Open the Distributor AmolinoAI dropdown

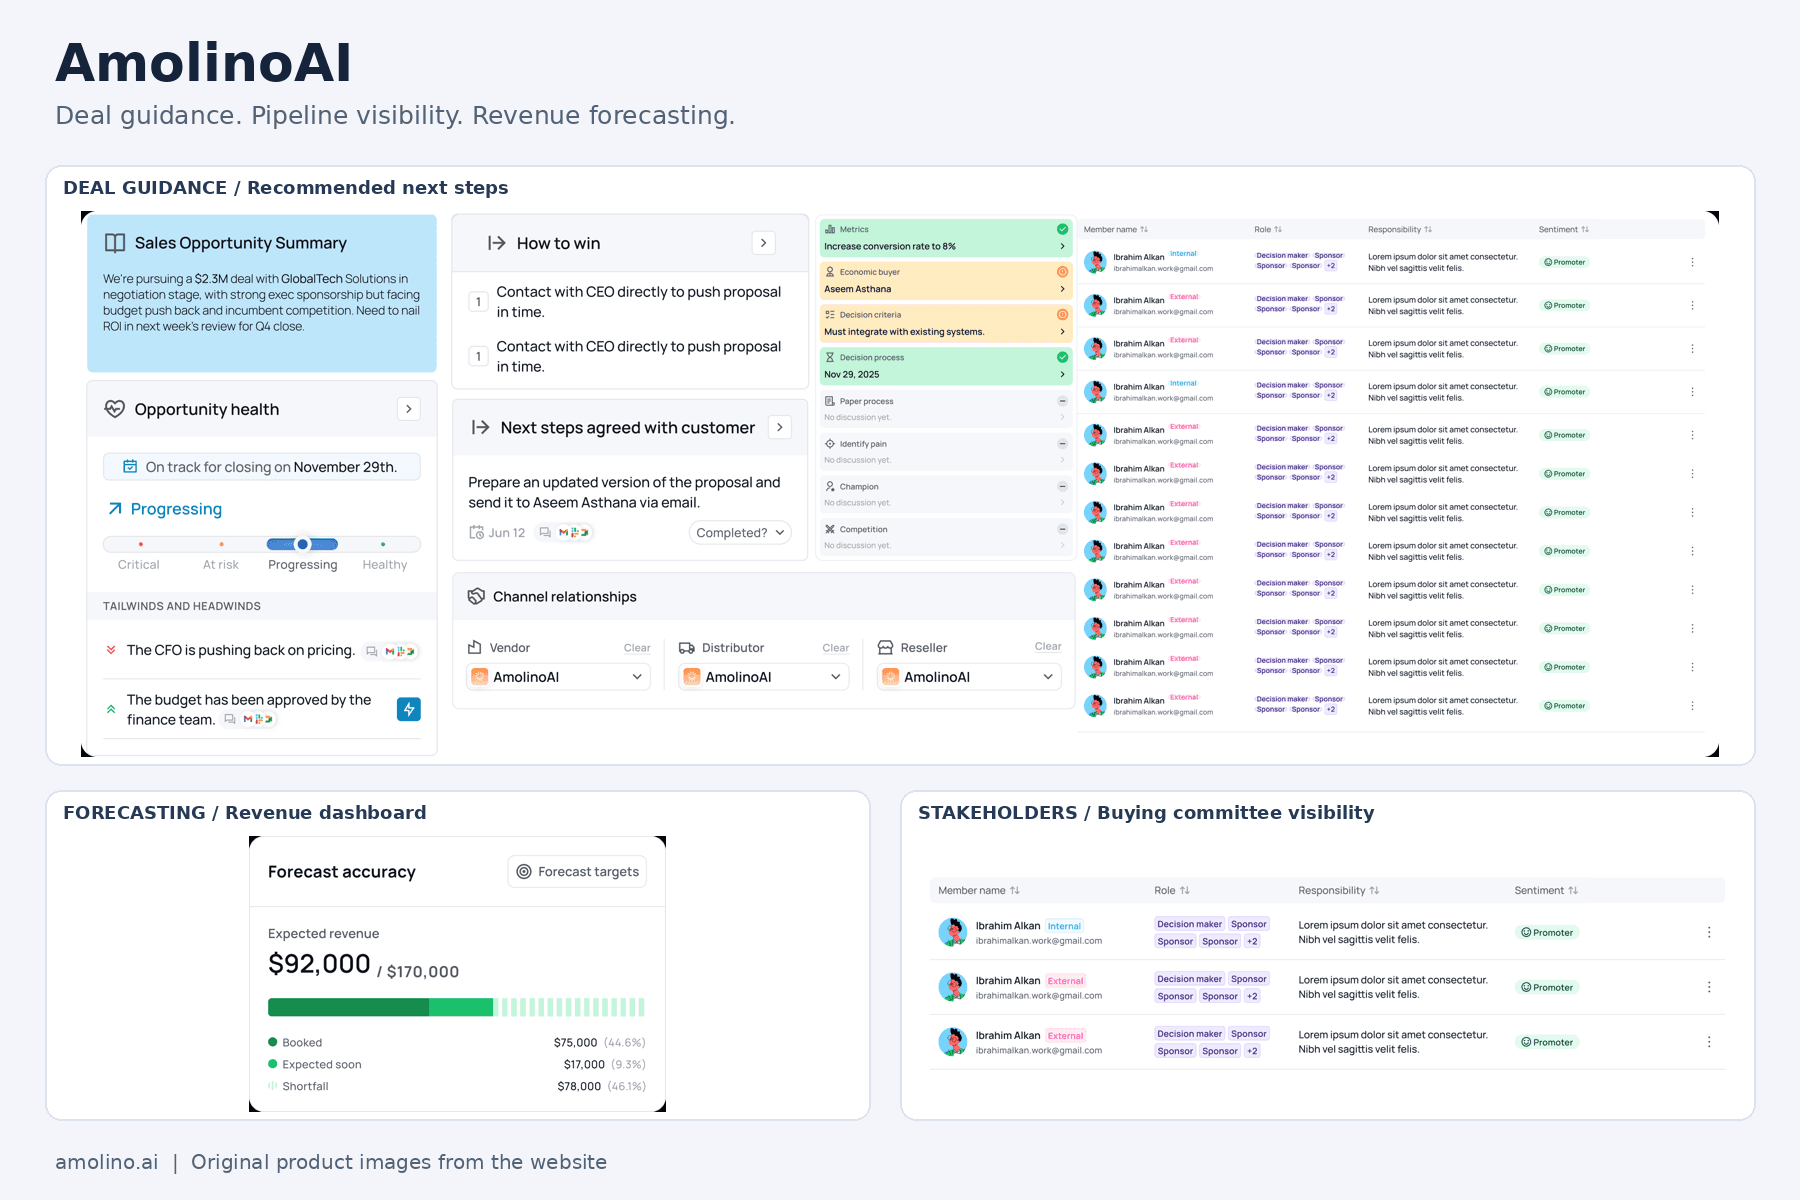764,677
